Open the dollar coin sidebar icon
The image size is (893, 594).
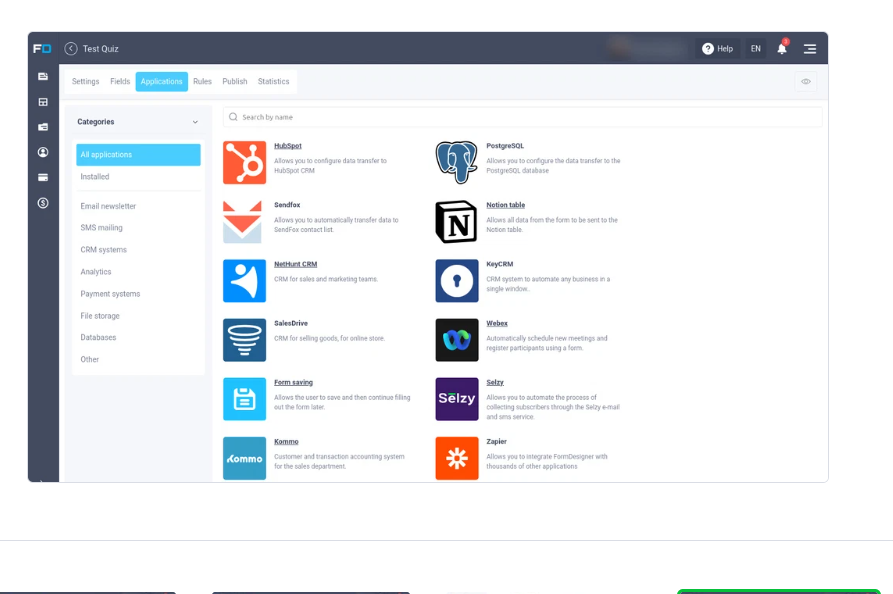[x=43, y=203]
